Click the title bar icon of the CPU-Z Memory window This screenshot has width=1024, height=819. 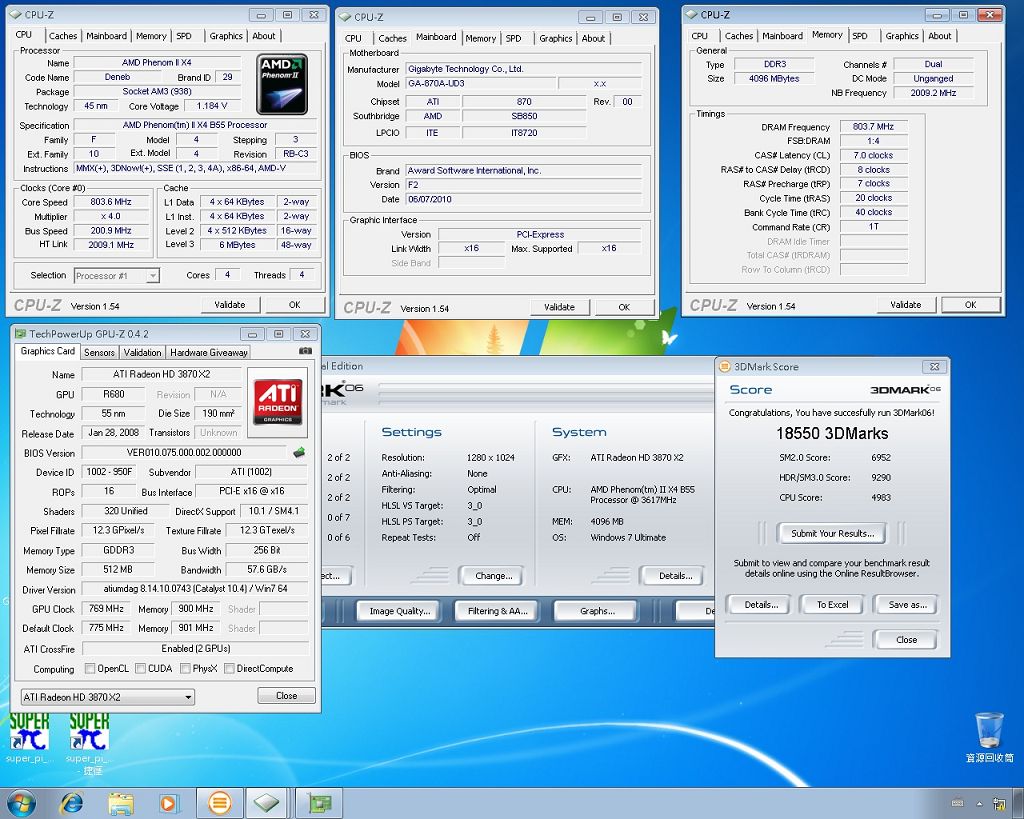[x=692, y=14]
